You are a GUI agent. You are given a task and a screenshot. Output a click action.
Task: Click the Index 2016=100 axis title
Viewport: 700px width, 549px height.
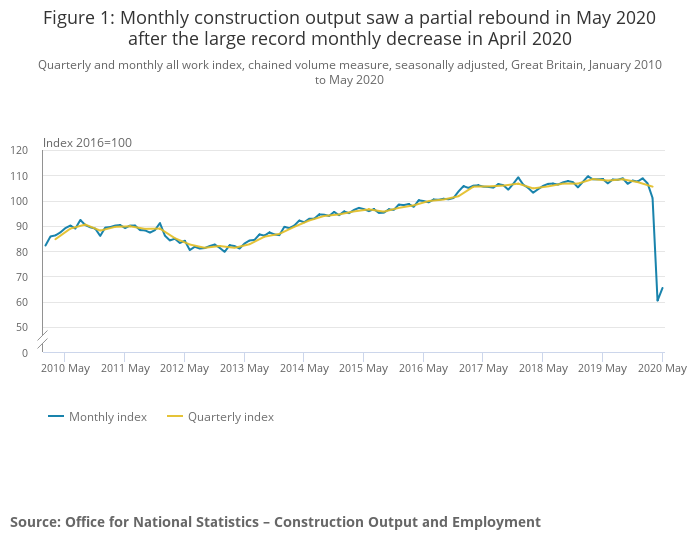coord(87,143)
